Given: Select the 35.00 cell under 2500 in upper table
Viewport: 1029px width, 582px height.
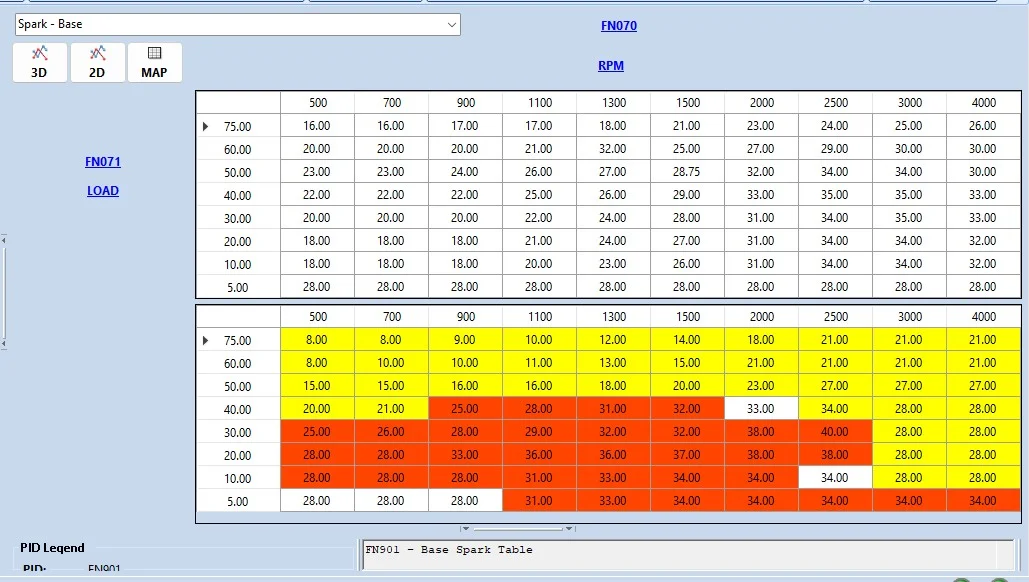Looking at the screenshot, I should 835,195.
